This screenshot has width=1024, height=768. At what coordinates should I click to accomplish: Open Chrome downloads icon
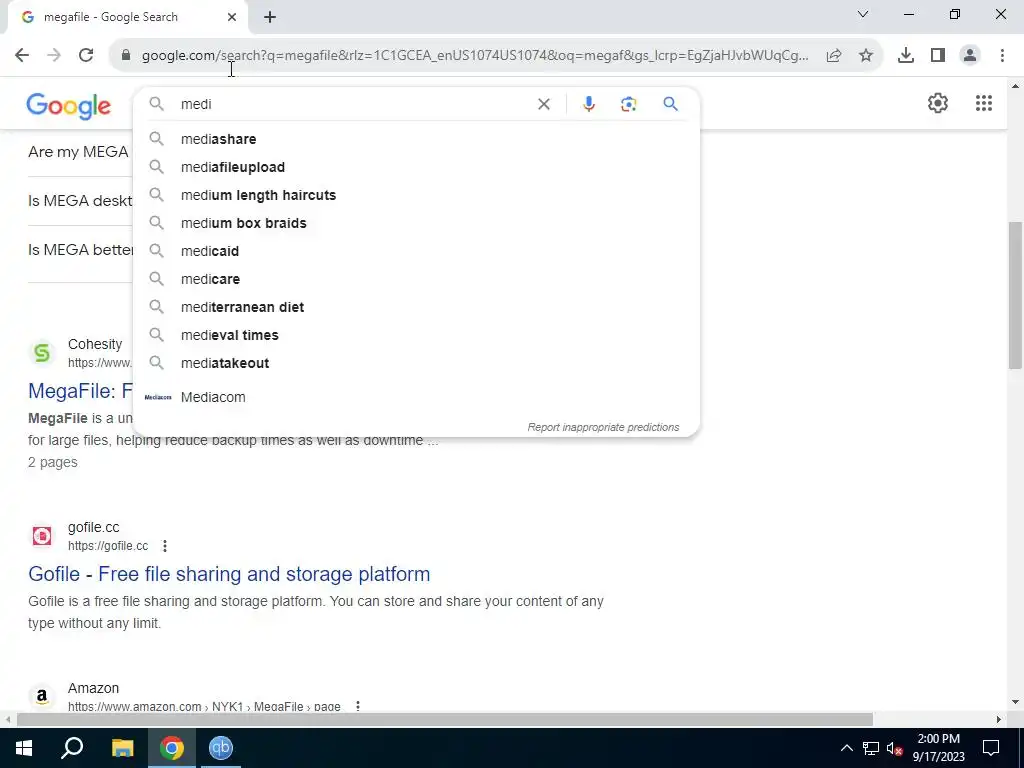906,56
